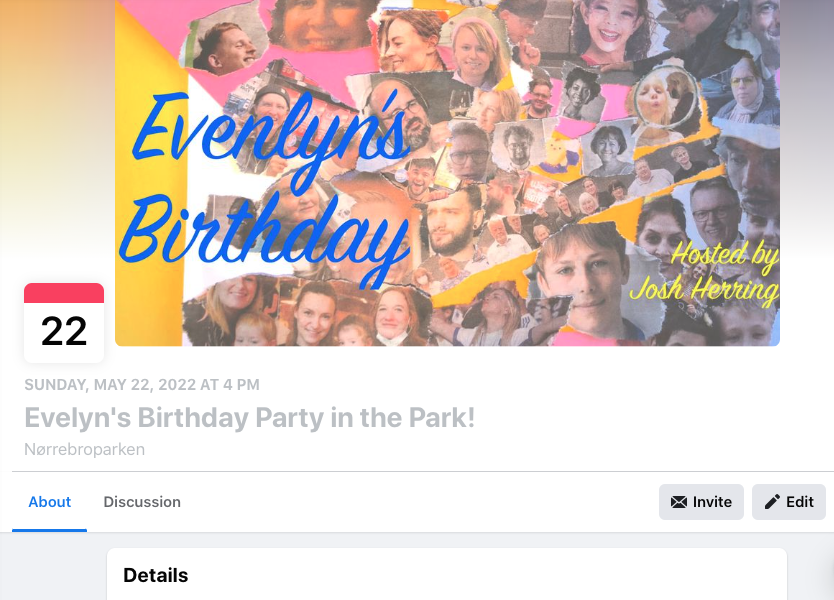The height and width of the screenshot is (600, 834).
Task: Click the yellow "Hosted by" text on cover
Action: click(x=724, y=255)
